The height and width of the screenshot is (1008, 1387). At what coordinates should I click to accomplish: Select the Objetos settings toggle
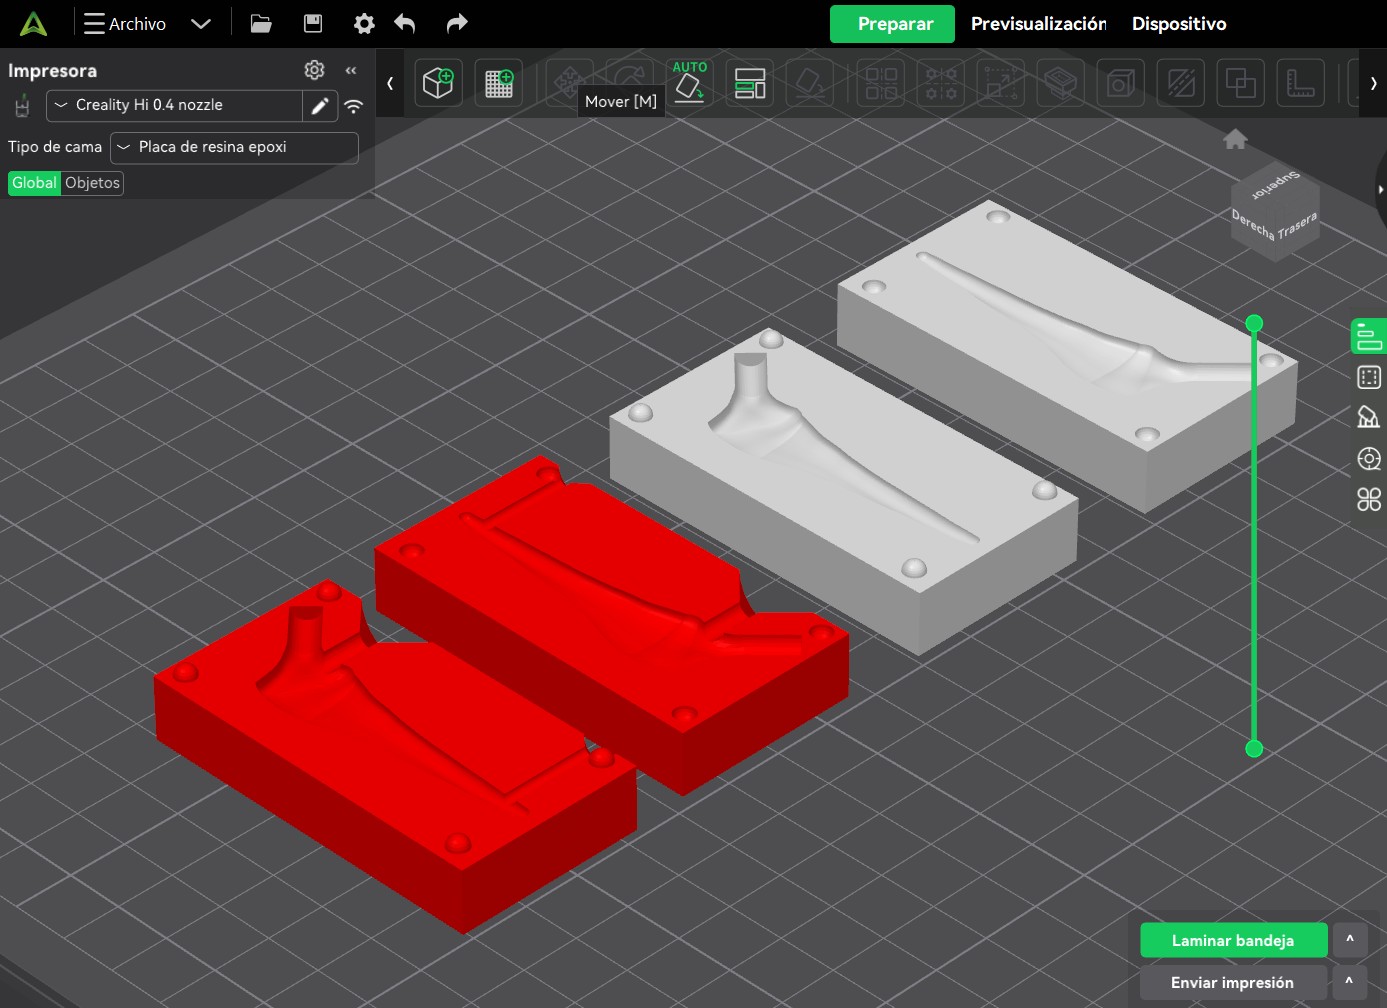[92, 183]
